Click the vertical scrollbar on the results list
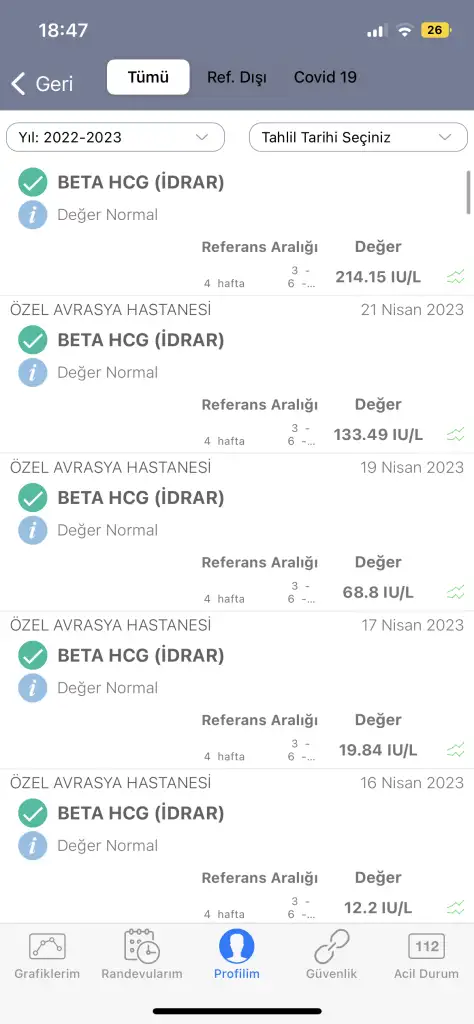Image resolution: width=474 pixels, height=1024 pixels. point(468,191)
